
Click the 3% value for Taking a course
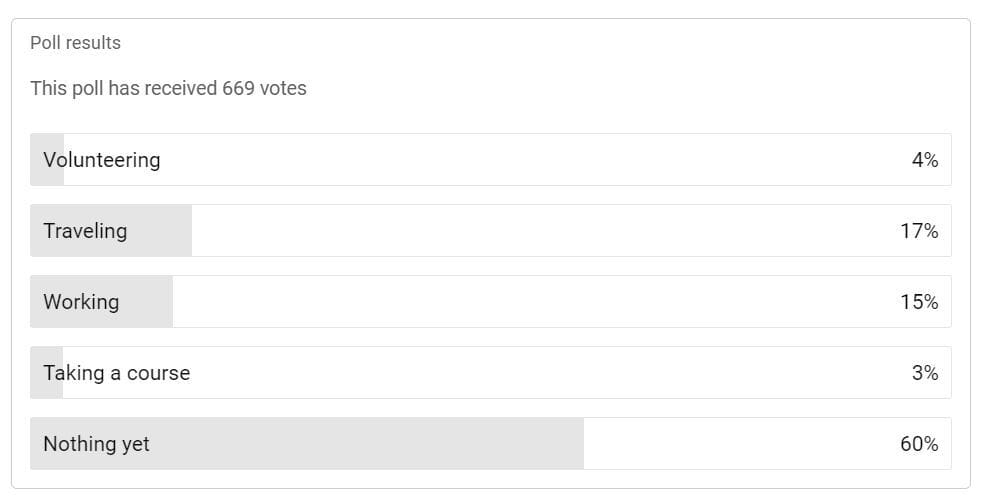pos(925,373)
